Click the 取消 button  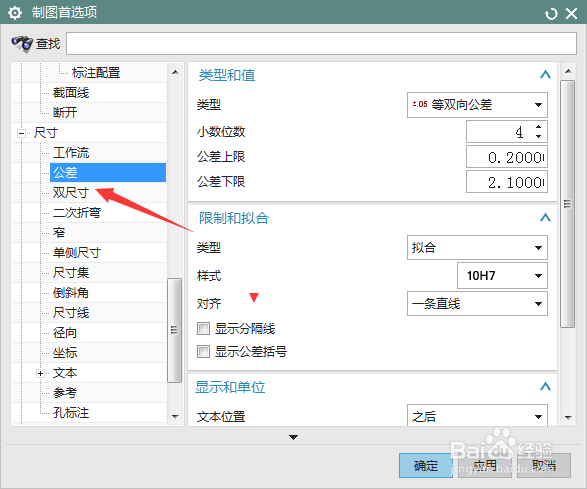coord(544,465)
